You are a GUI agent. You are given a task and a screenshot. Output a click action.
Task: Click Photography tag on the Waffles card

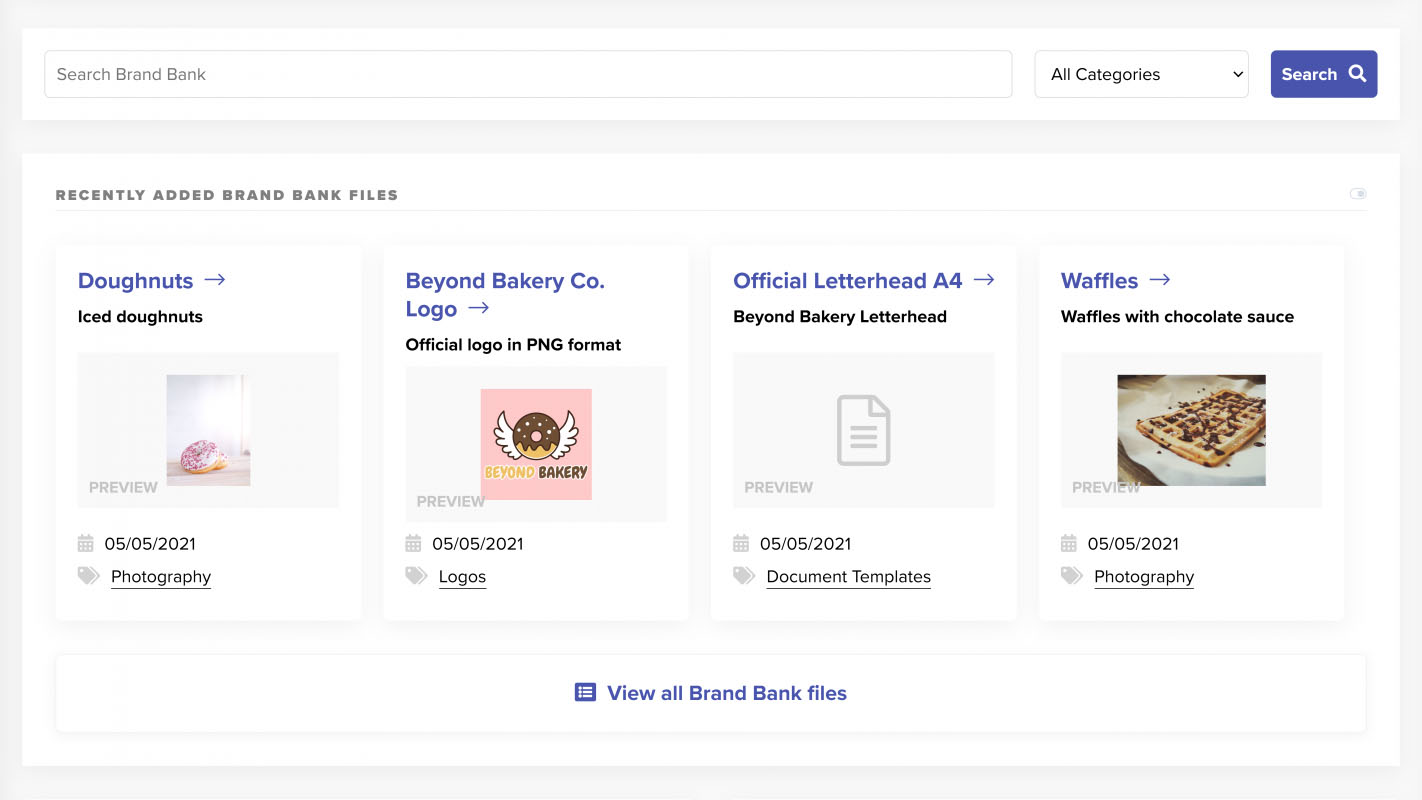point(1144,577)
